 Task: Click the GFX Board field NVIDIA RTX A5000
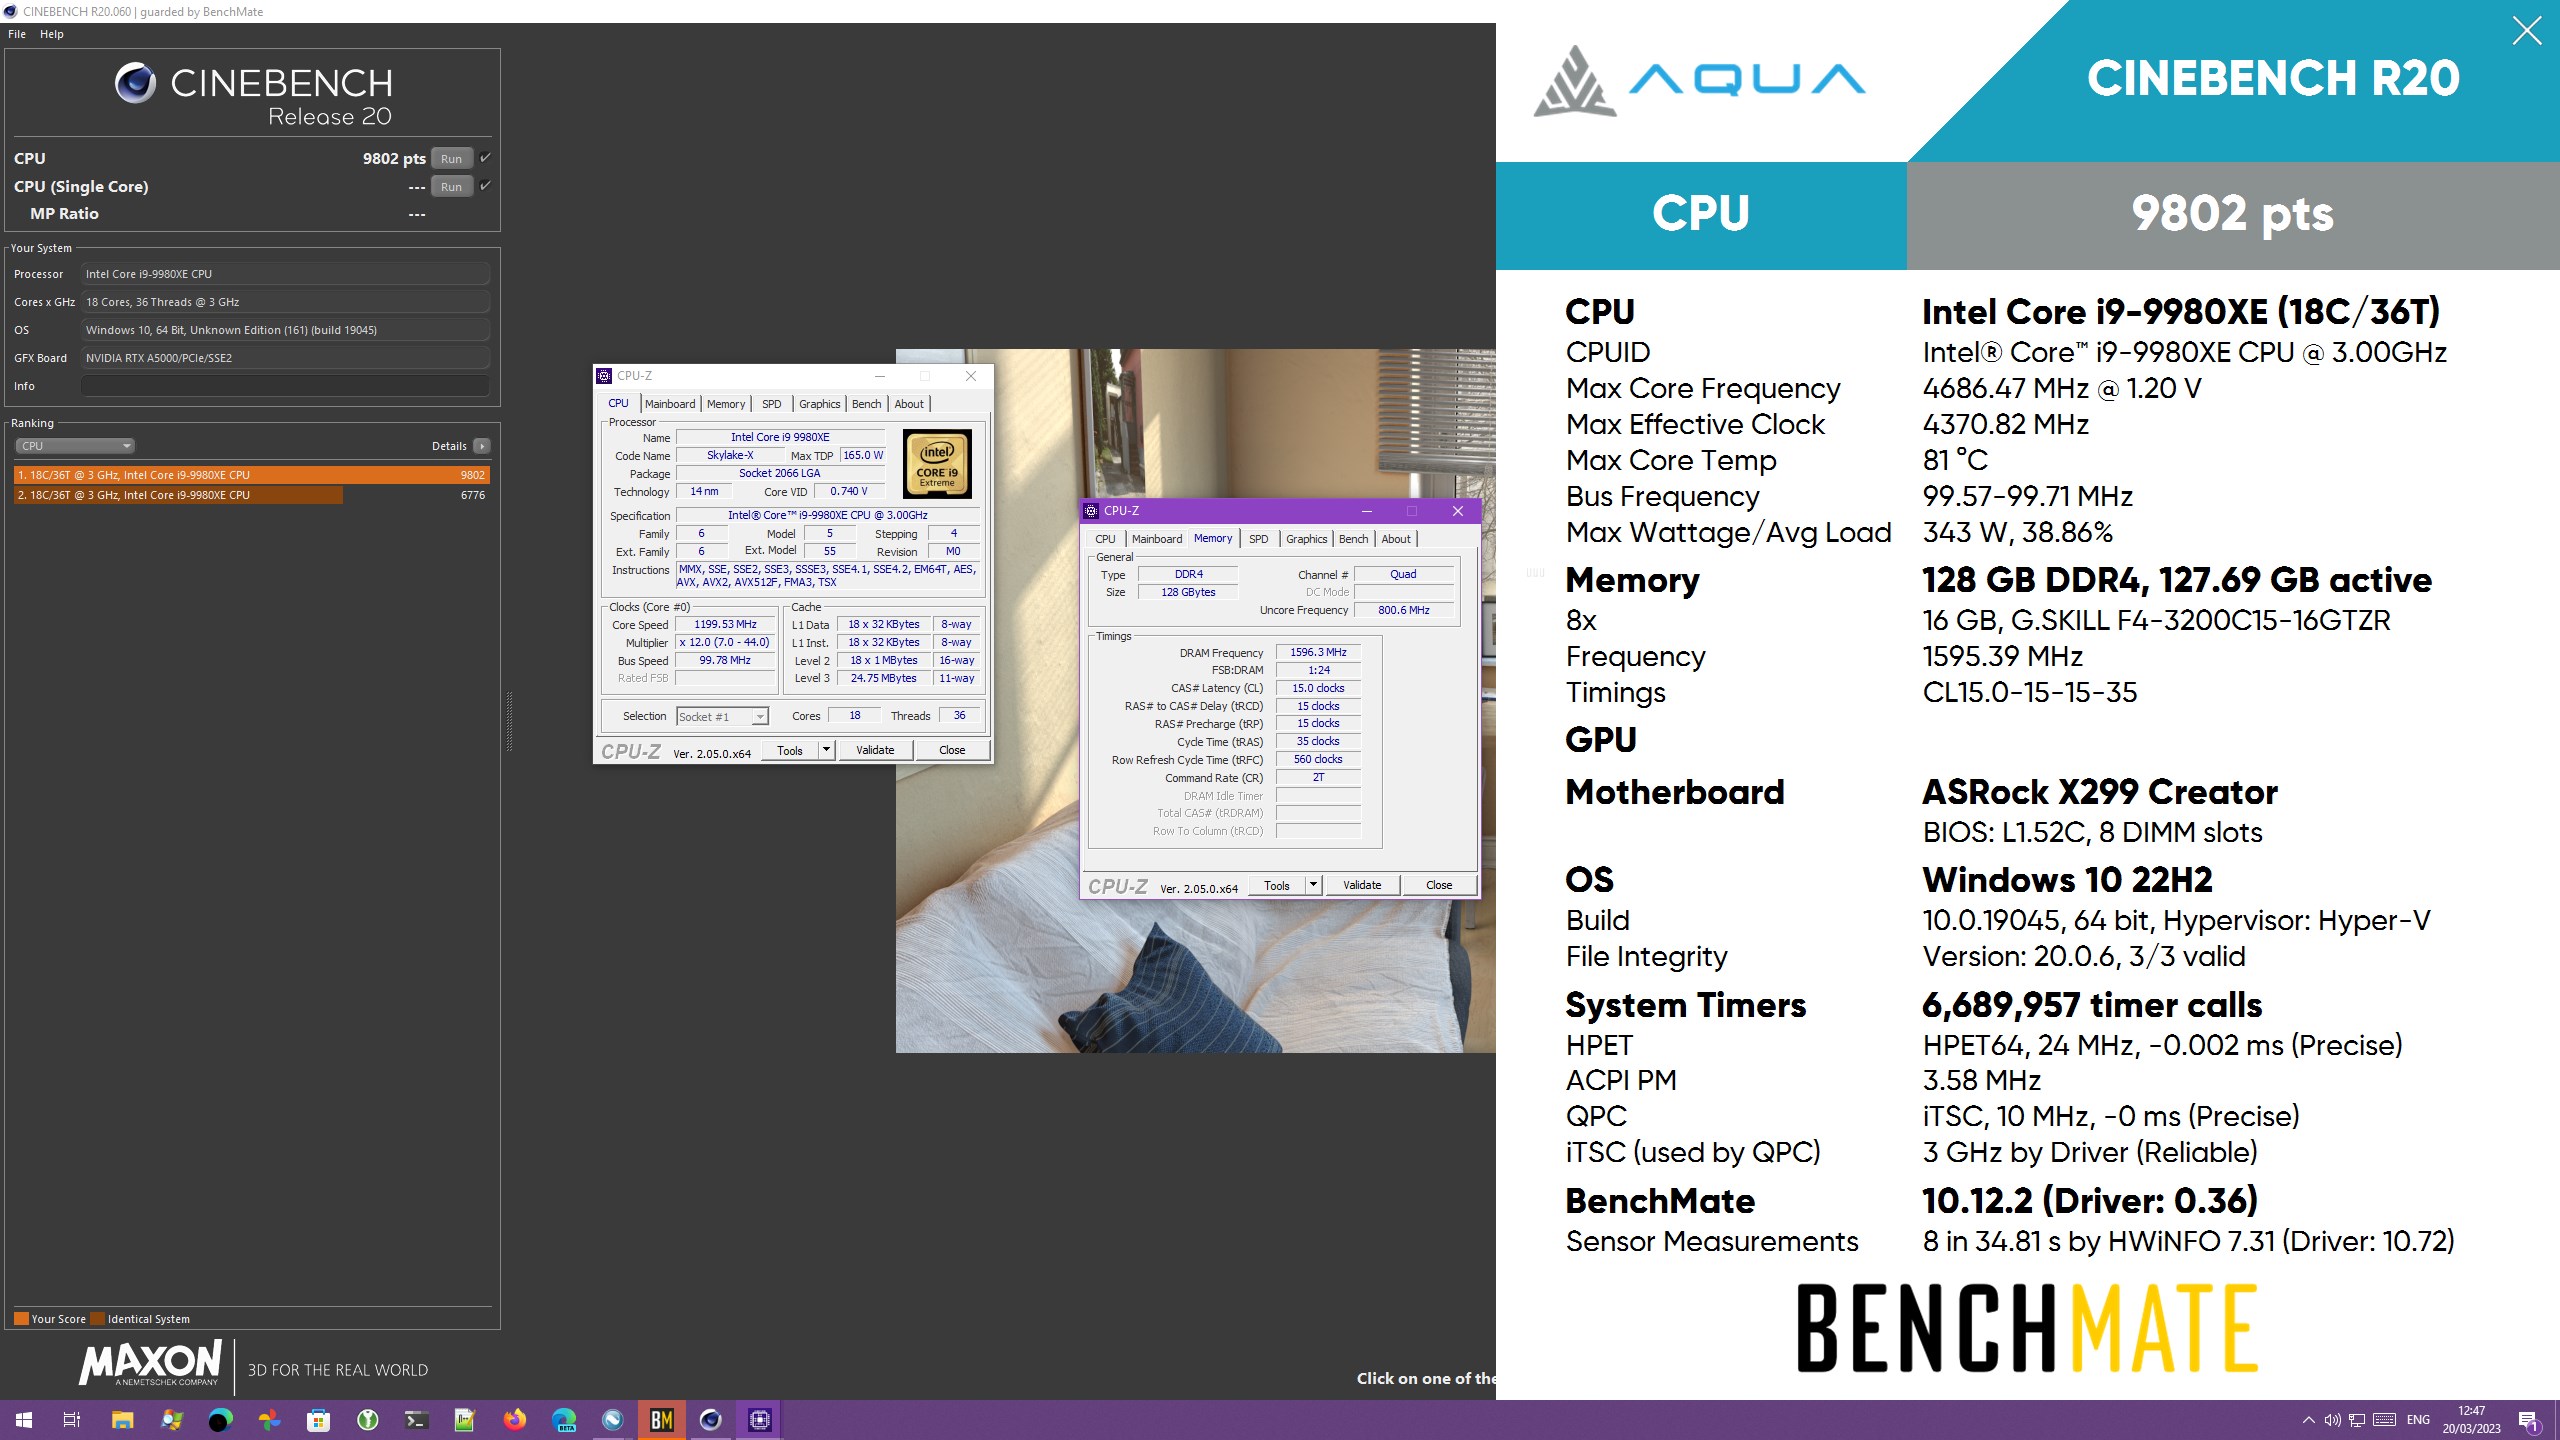tap(286, 358)
